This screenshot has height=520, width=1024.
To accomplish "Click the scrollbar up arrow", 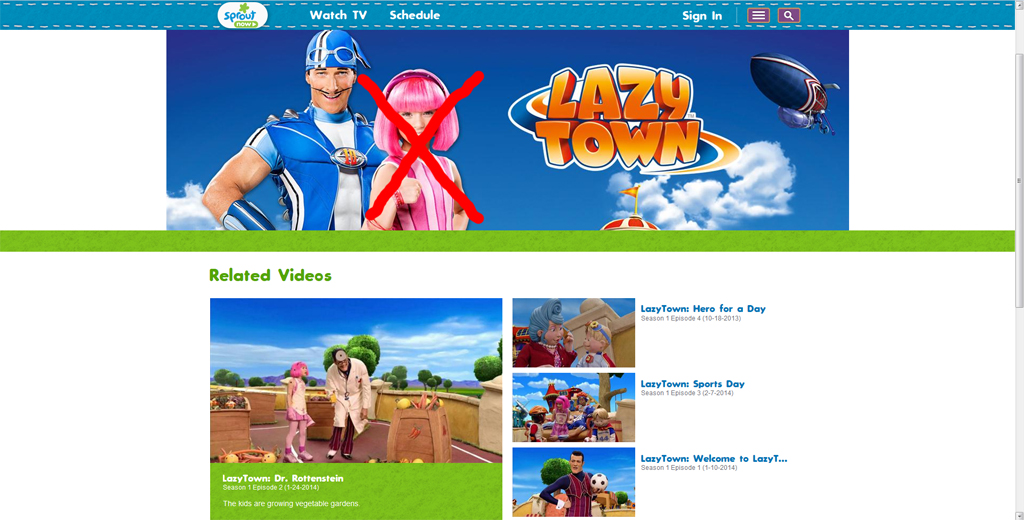I will tap(1016, 7).
